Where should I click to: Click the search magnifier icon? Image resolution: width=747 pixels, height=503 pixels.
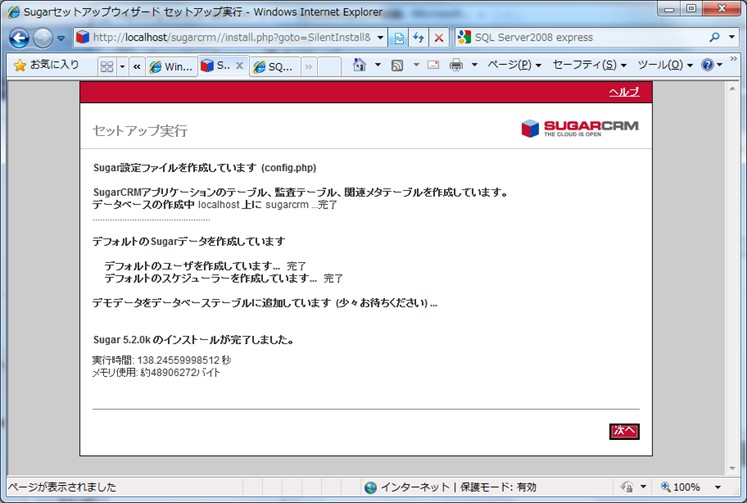(x=715, y=37)
